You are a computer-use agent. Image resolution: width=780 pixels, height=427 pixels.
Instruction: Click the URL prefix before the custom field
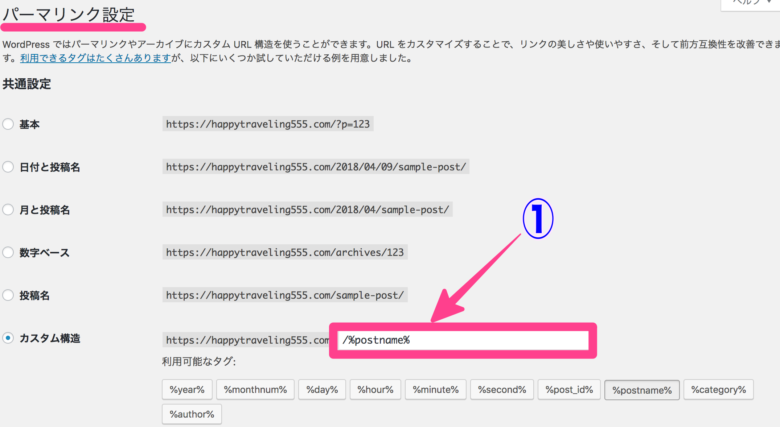click(x=247, y=340)
